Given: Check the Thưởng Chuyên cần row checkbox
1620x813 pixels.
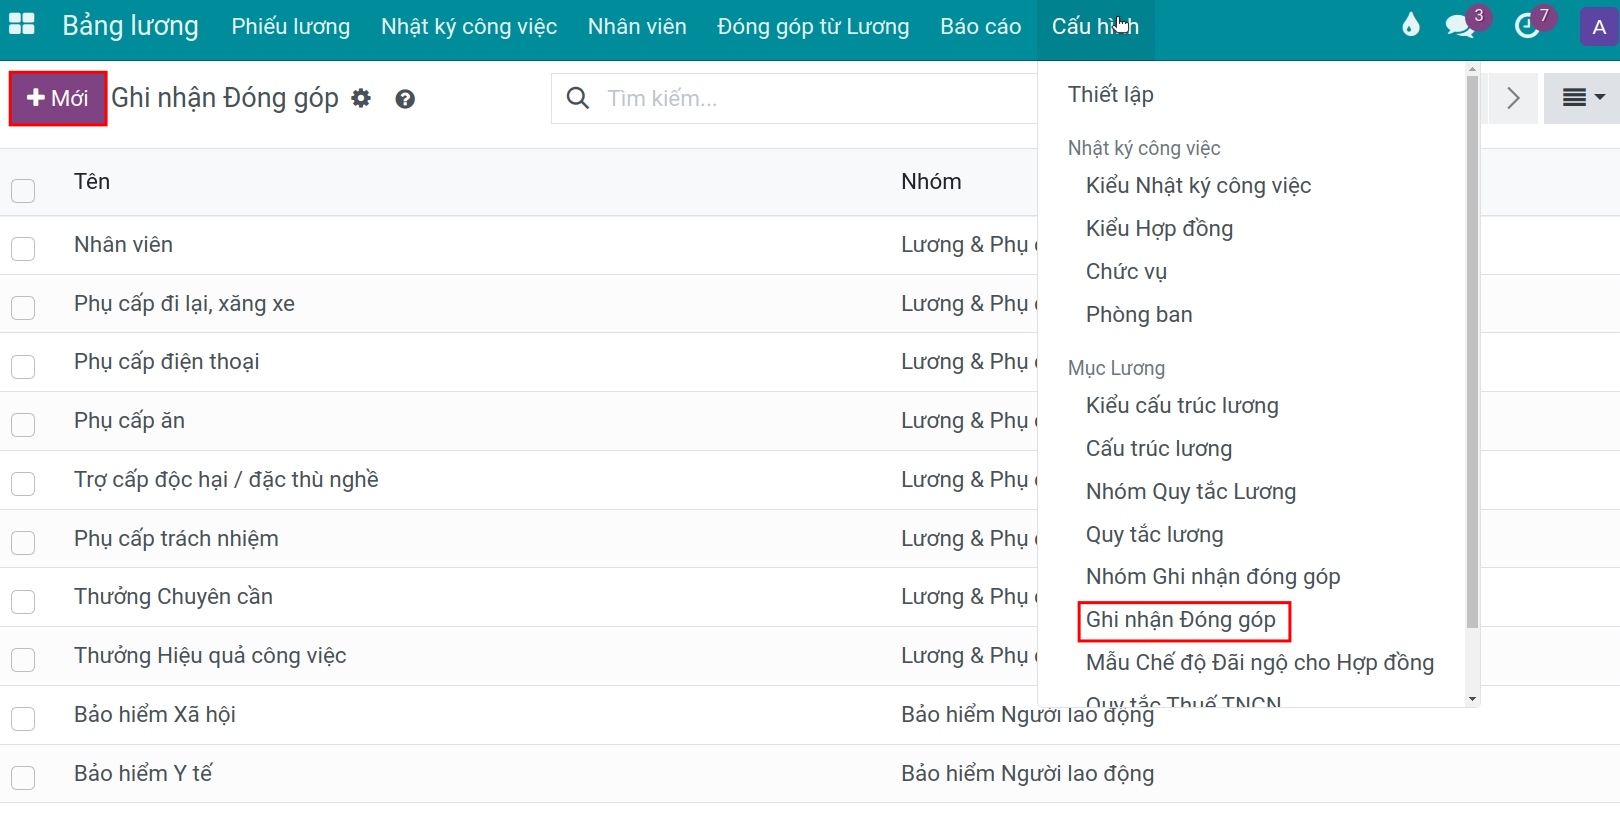Looking at the screenshot, I should pyautogui.click(x=23, y=601).
